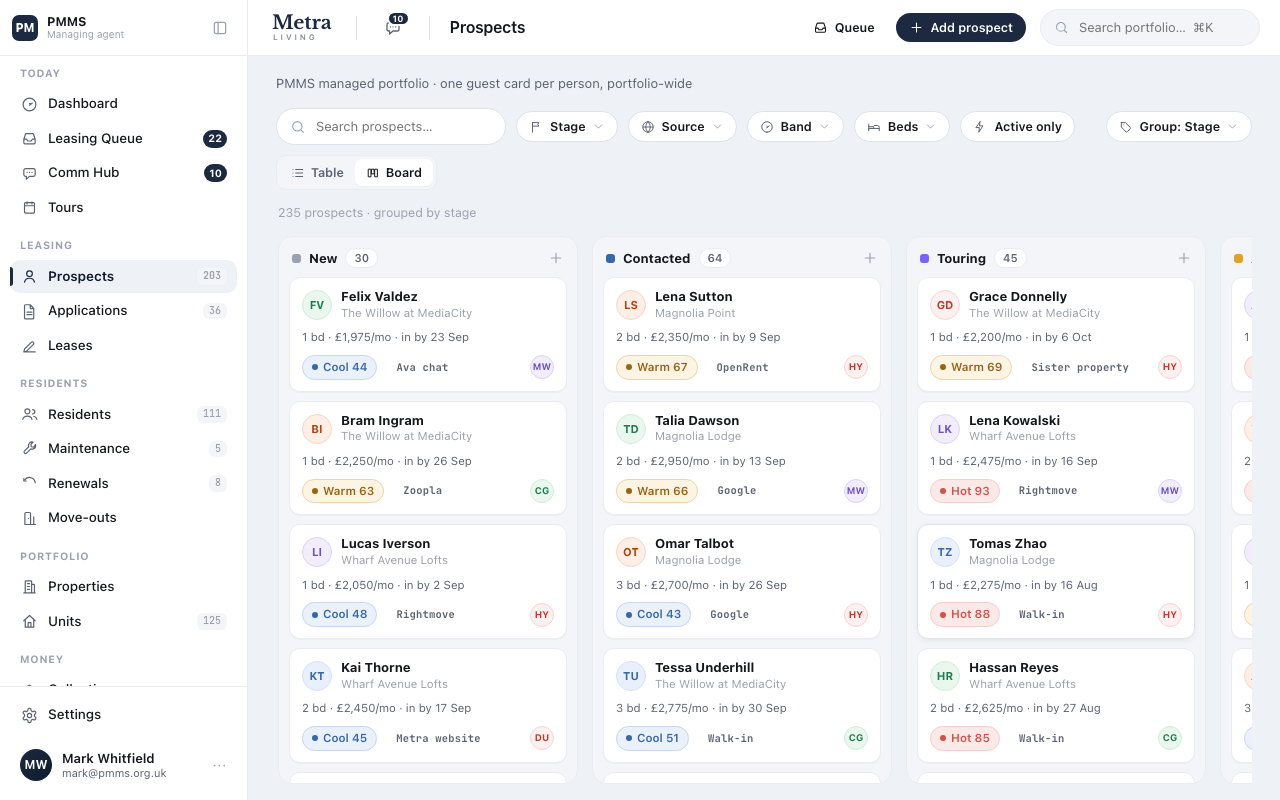
Task: Click Felix Valdez's MW assignee avatar
Action: pos(542,367)
